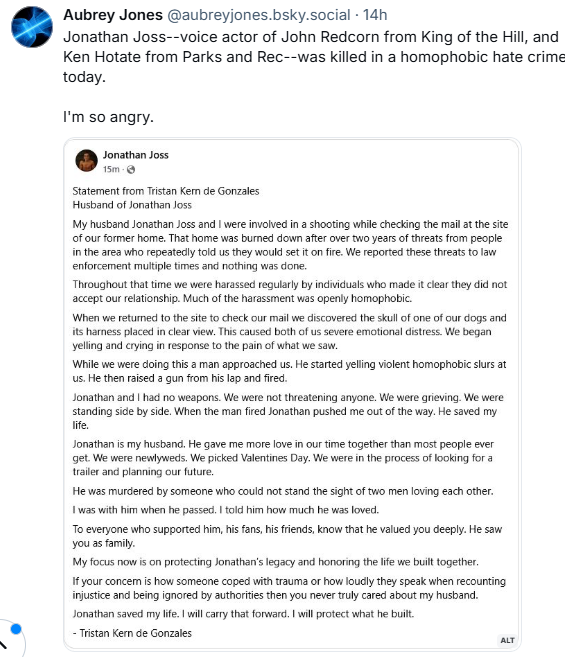
Task: Click the globe public-visibility icon
Action: click(131, 169)
